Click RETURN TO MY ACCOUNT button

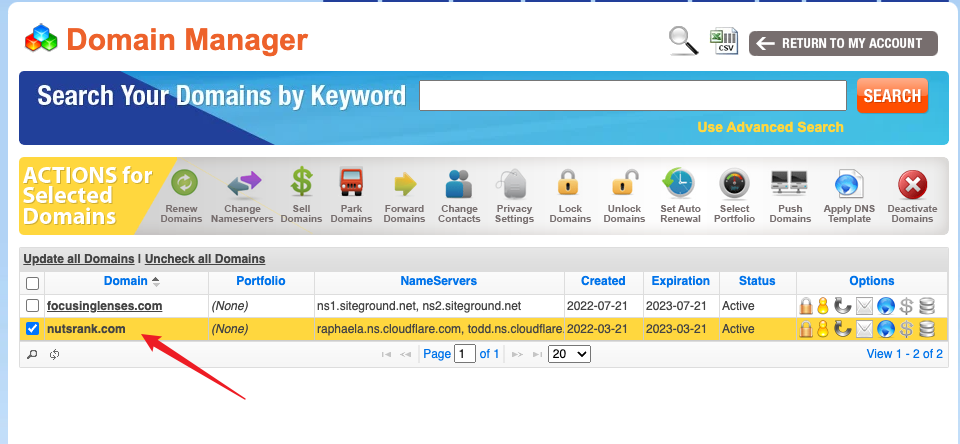pyautogui.click(x=843, y=43)
